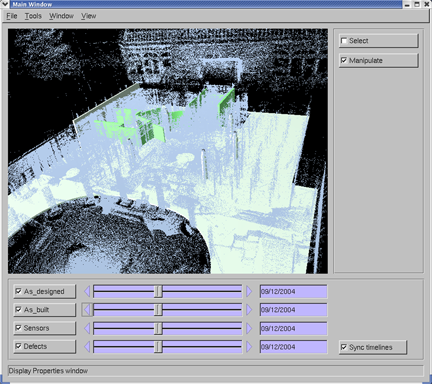This screenshot has width=432, height=384.
Task: Move Defects timeline back with left arrow
Action: [x=87, y=347]
